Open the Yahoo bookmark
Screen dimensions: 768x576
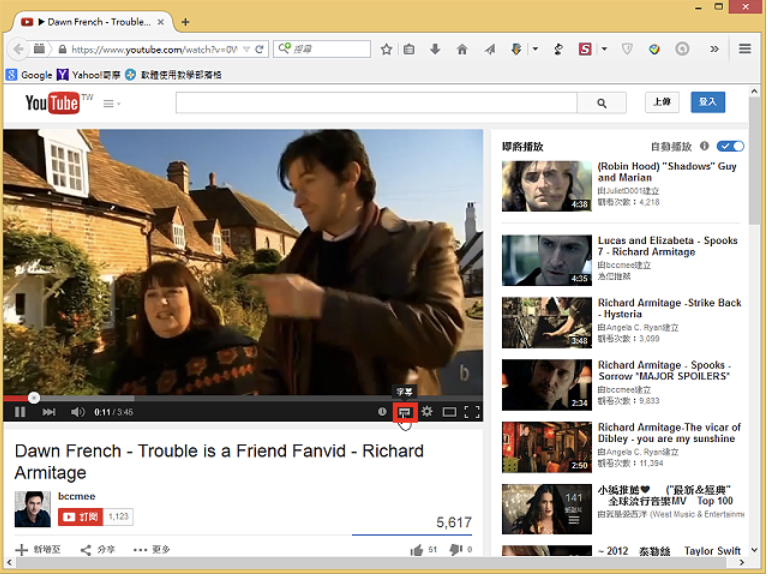point(89,74)
